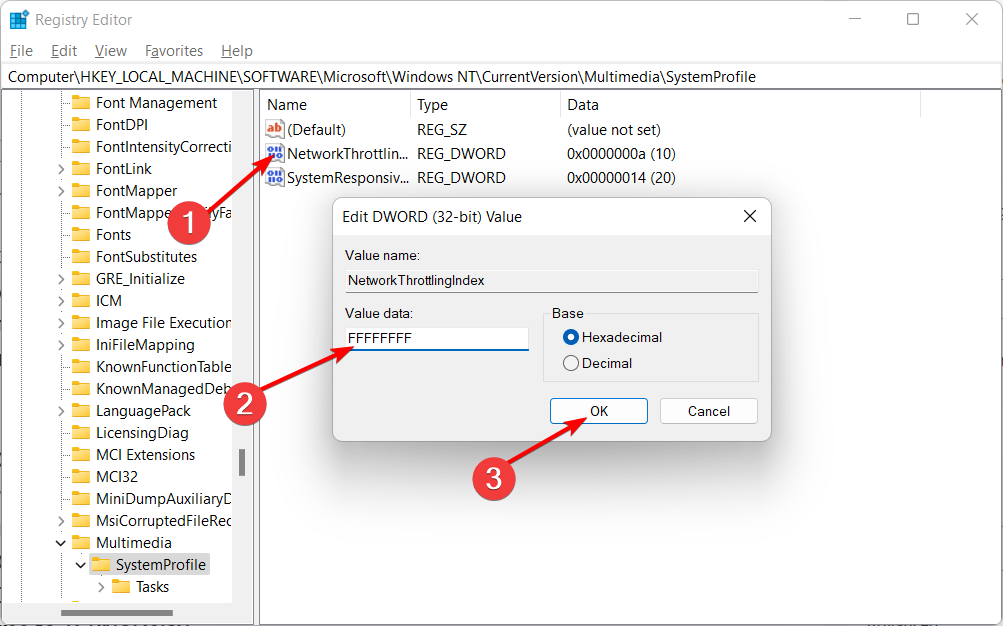
Task: Select the Hexadecimal base radio button
Action: pos(570,337)
